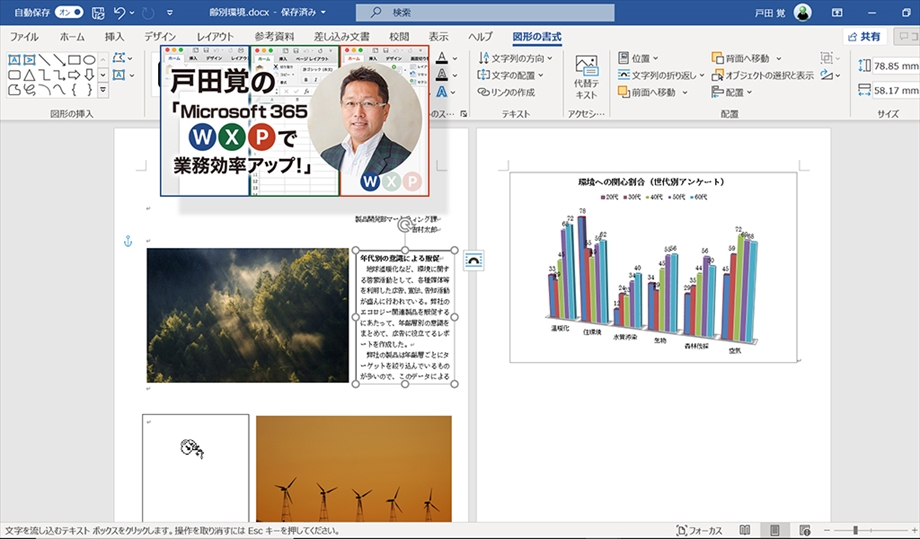Open the 参考資料 tab

click(x=274, y=36)
